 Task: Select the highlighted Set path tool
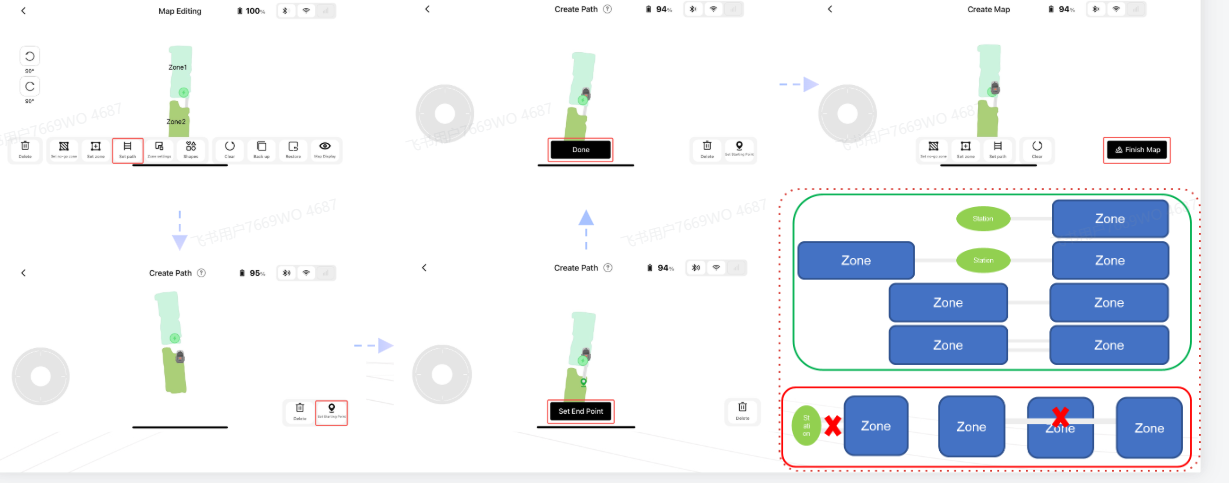pos(128,150)
